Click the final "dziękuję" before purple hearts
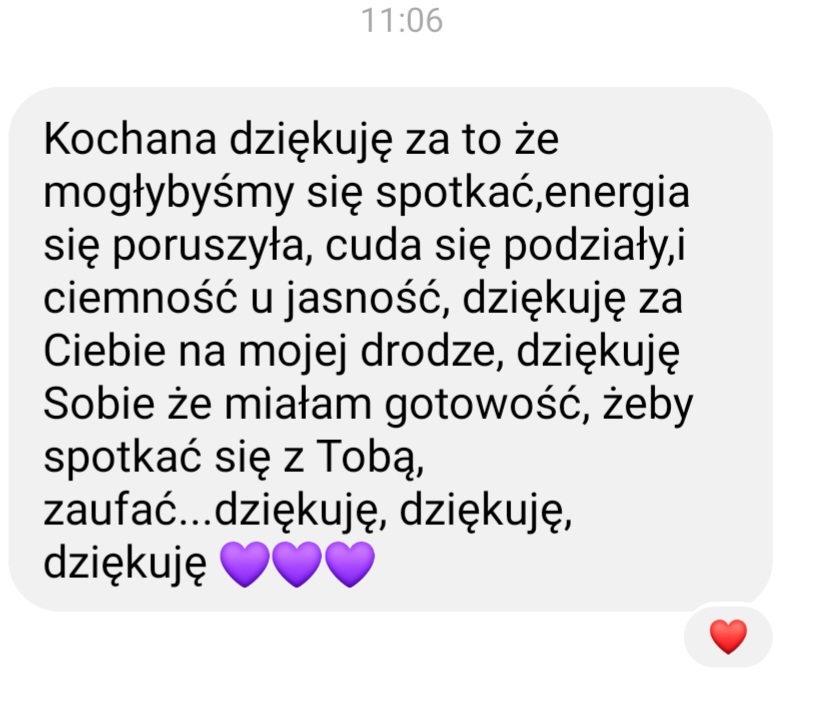Screen dimensions: 817x703 coord(125,564)
